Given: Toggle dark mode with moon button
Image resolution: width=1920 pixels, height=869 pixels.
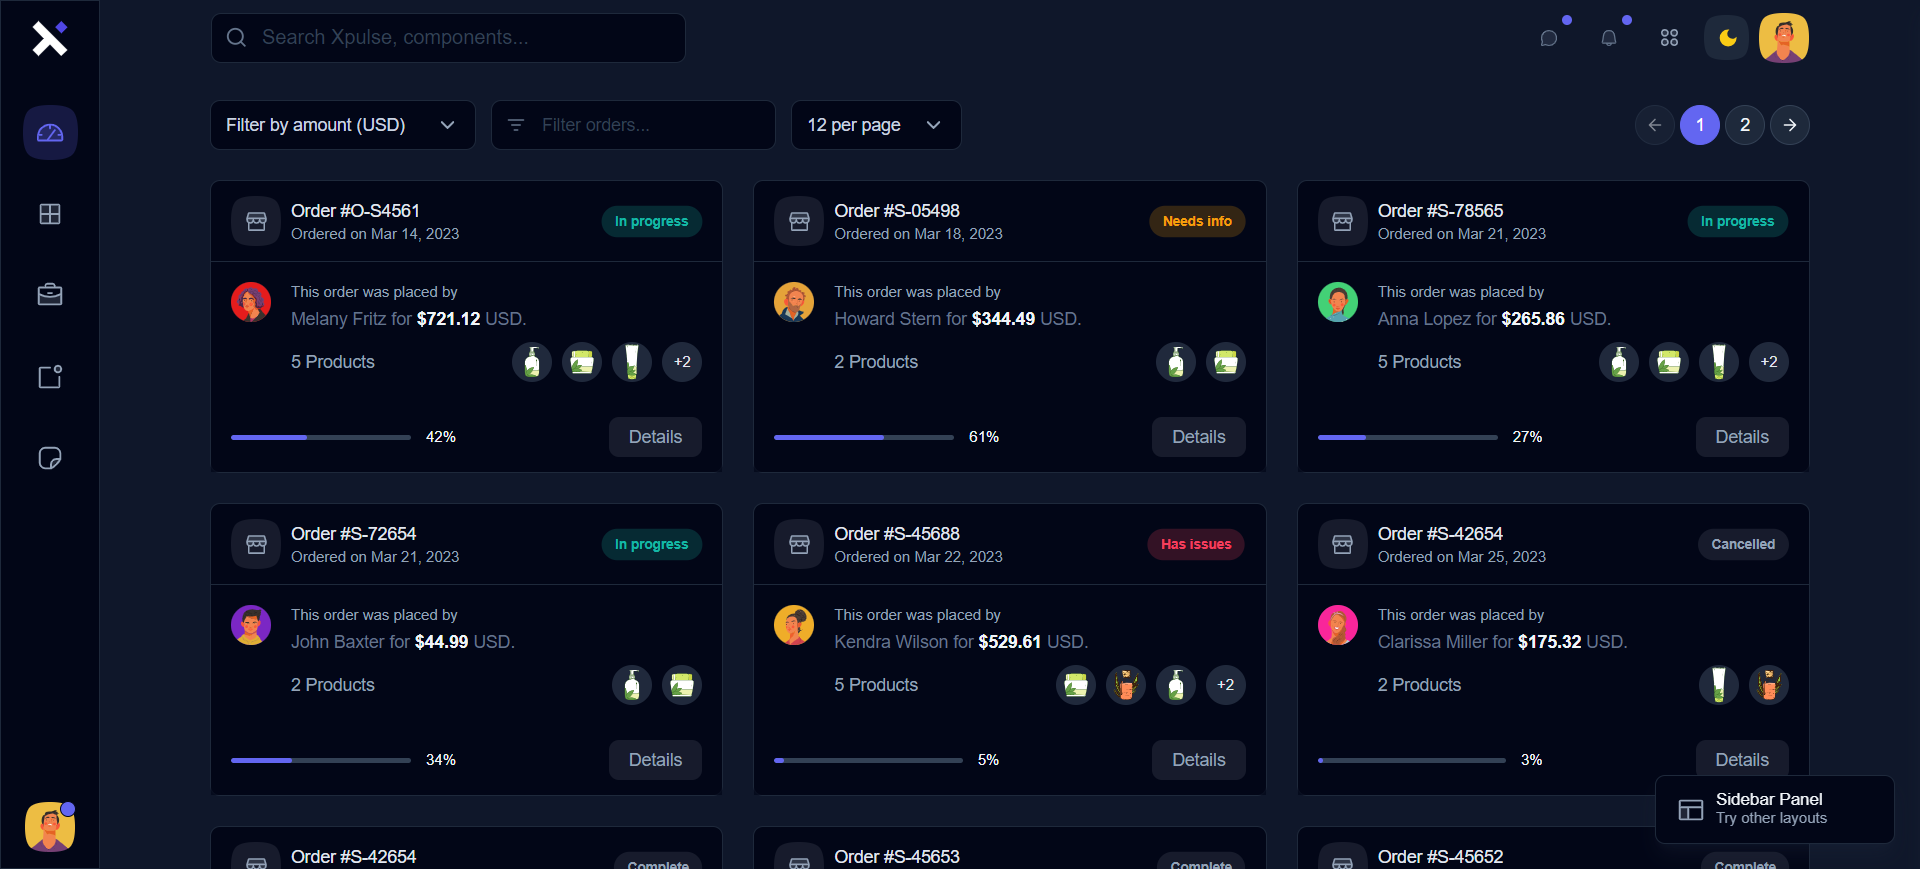Looking at the screenshot, I should (x=1727, y=38).
